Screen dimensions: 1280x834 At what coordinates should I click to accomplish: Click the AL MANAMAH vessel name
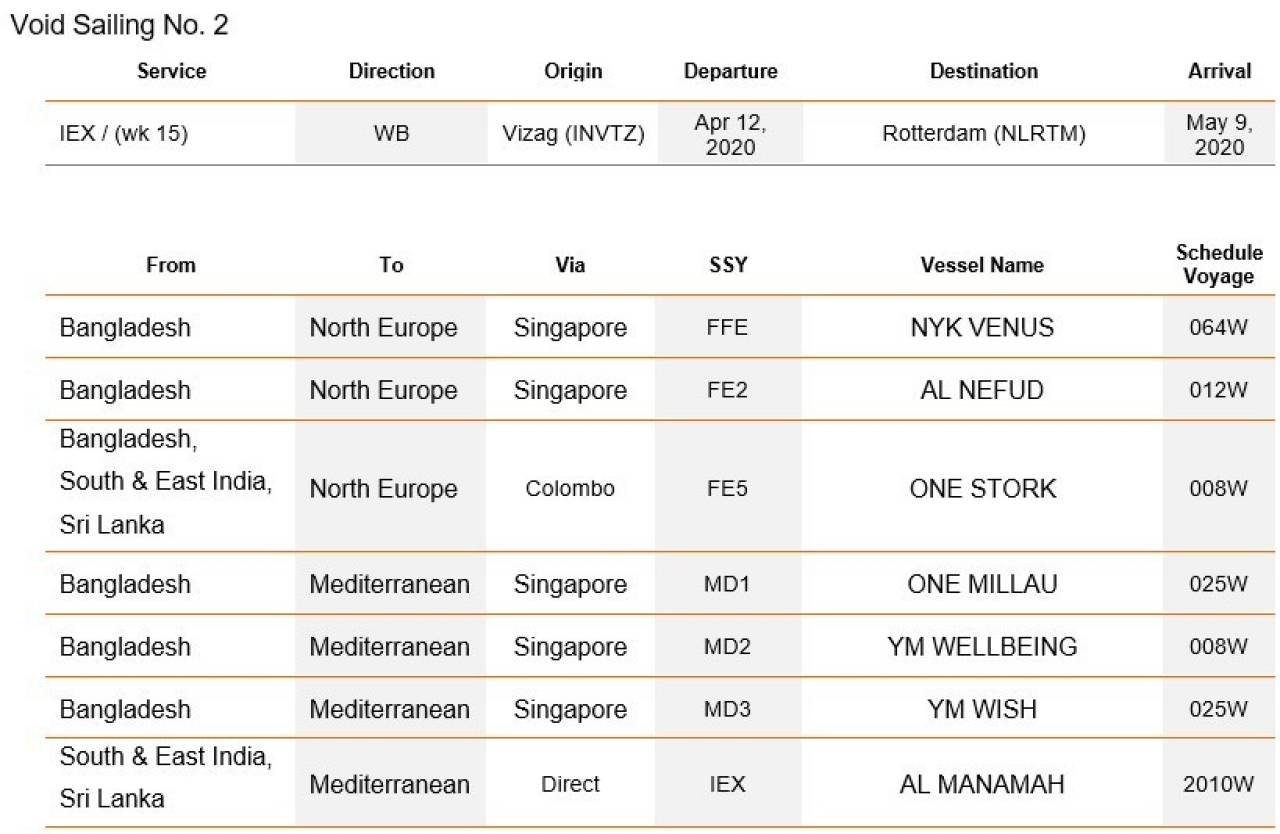click(982, 784)
